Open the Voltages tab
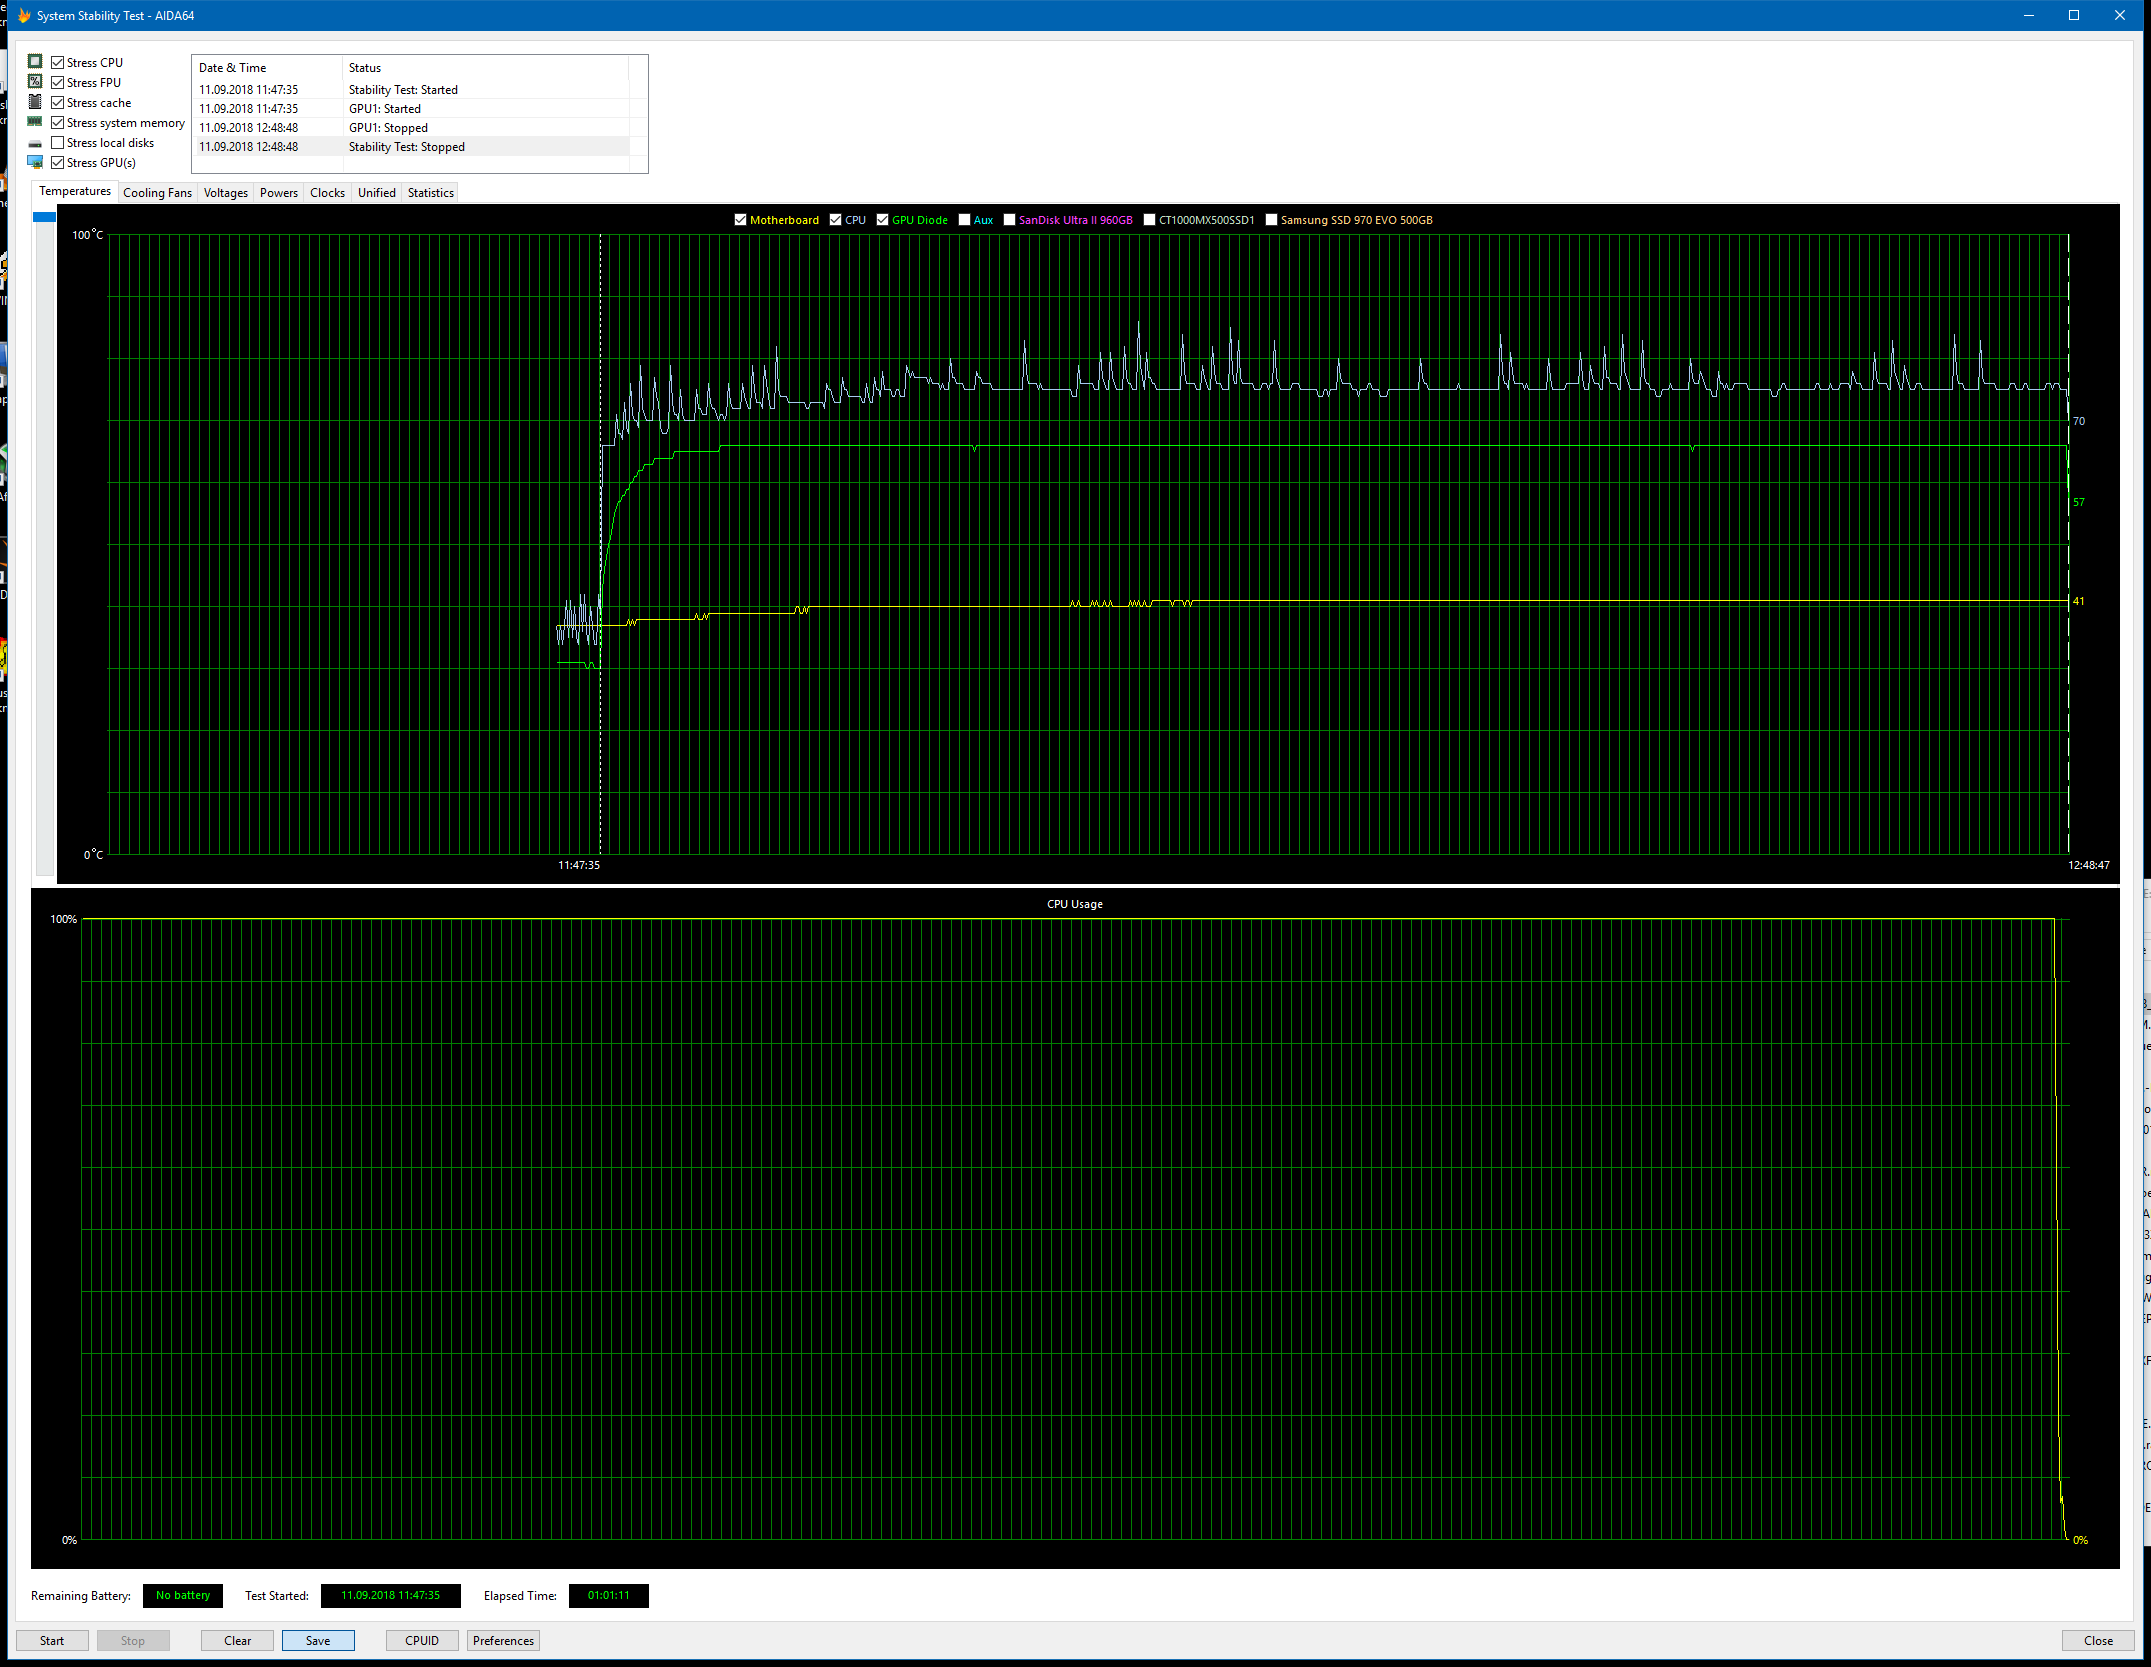 coord(225,192)
